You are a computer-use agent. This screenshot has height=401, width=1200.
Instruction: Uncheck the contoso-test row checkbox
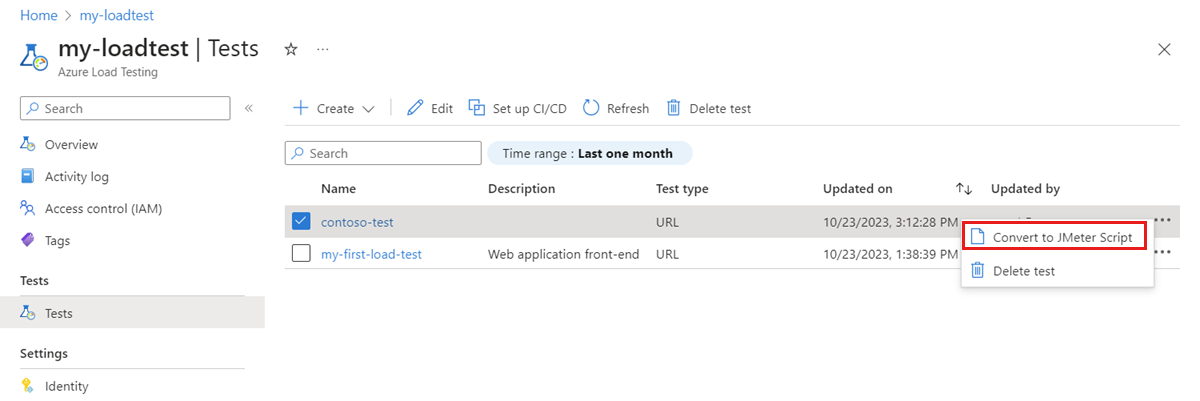[x=301, y=222]
